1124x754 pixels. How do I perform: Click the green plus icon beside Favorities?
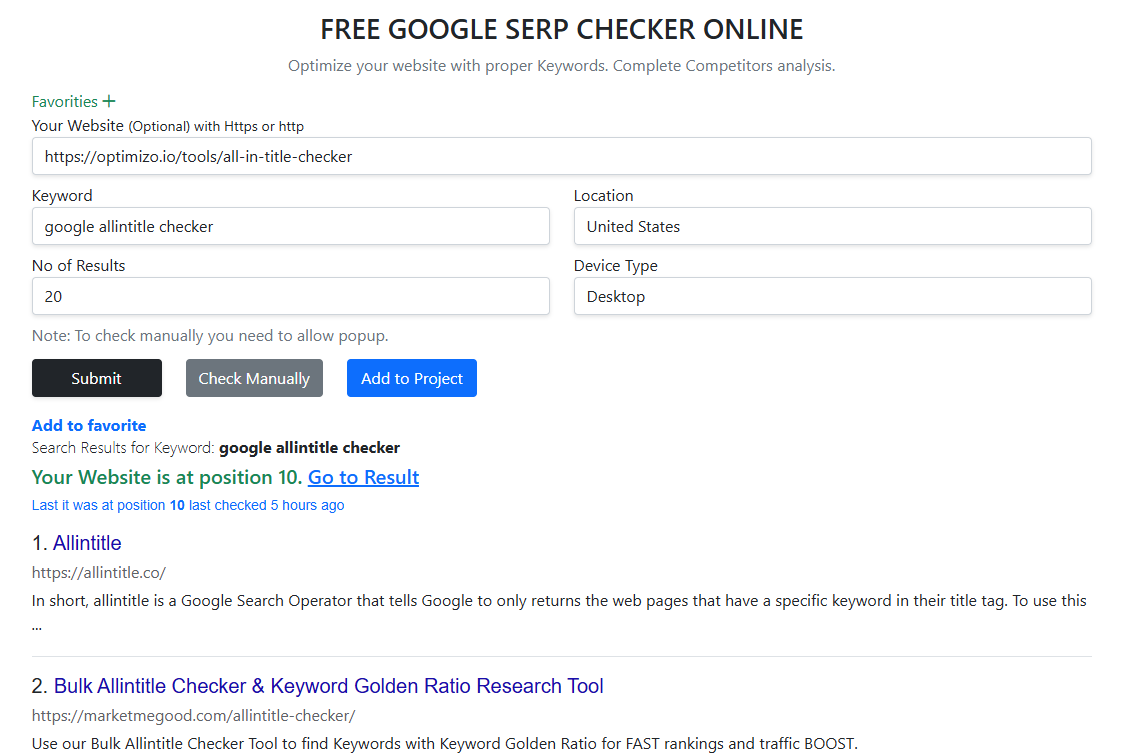(109, 101)
